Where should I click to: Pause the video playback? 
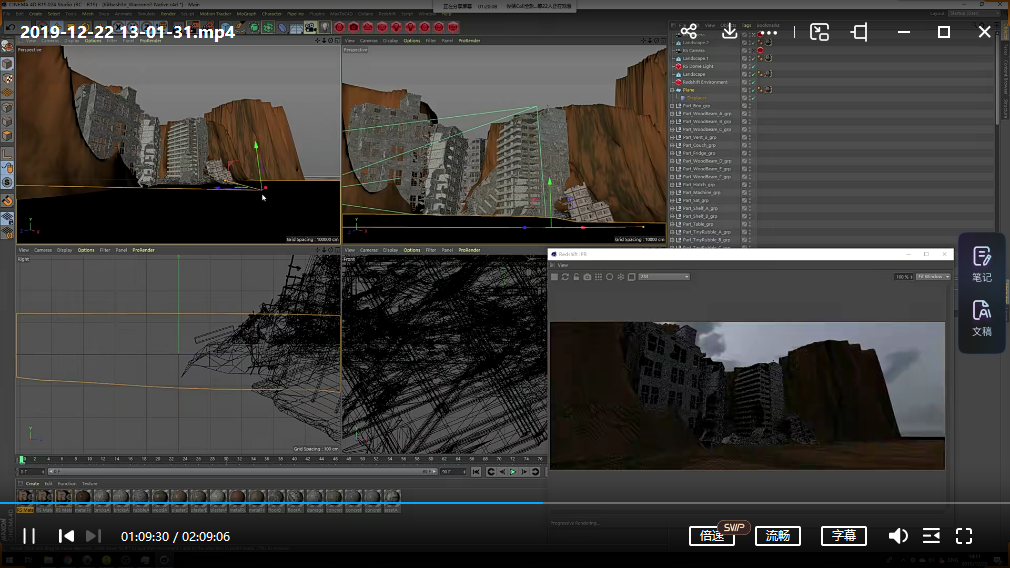pos(29,536)
